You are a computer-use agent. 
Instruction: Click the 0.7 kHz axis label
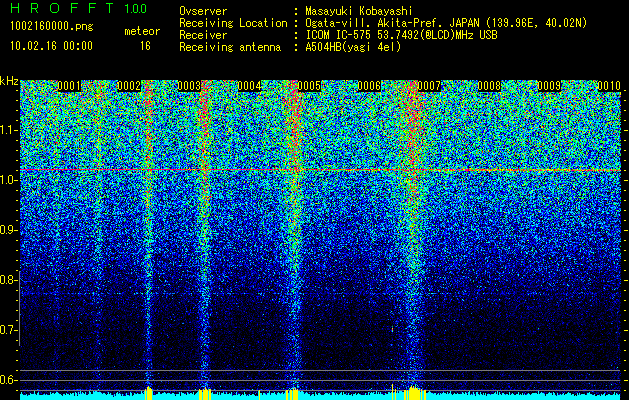9,330
